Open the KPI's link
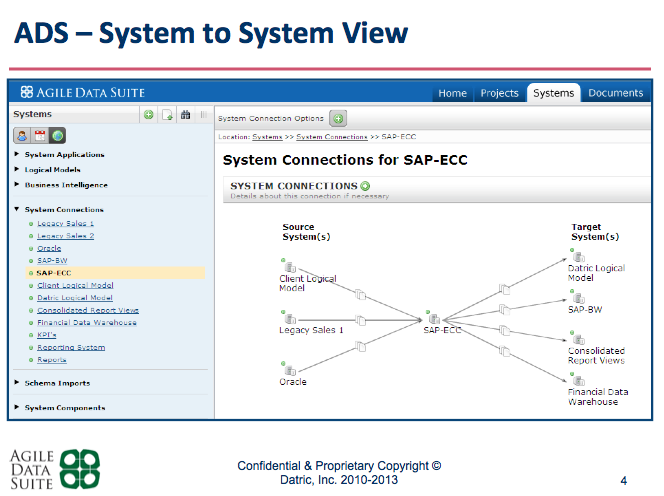The height and width of the screenshot is (496, 664). coord(47,335)
